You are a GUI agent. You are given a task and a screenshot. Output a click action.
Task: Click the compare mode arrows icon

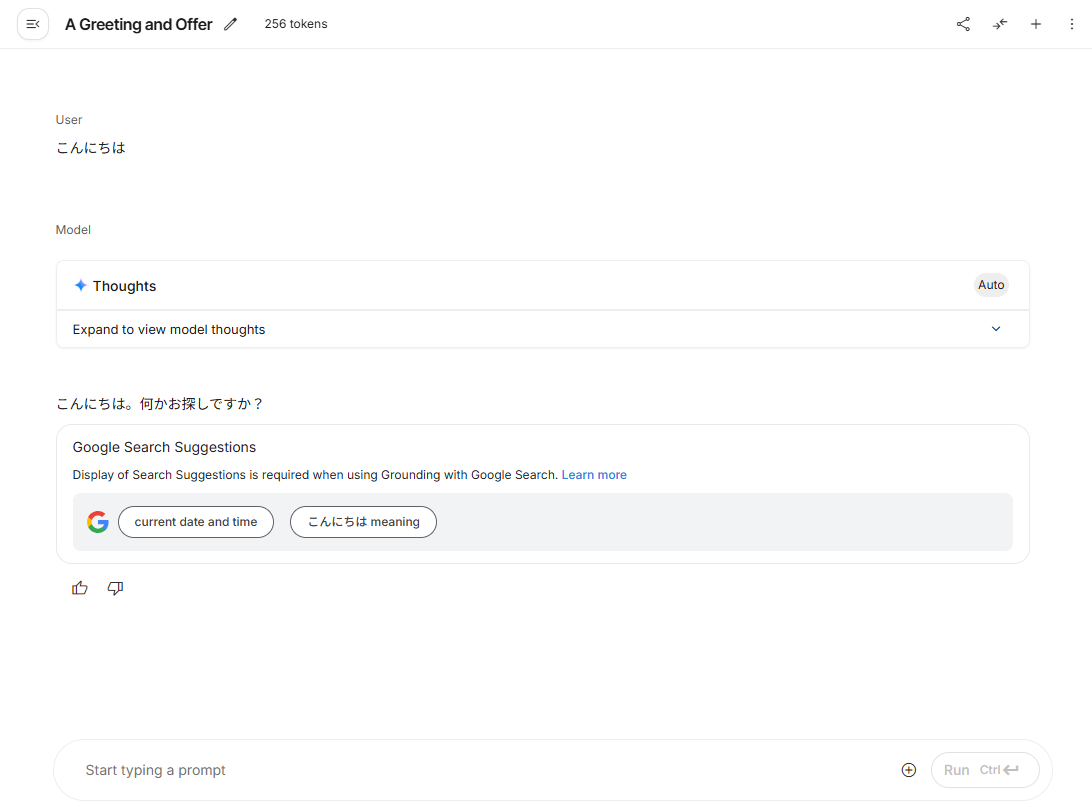[1000, 24]
